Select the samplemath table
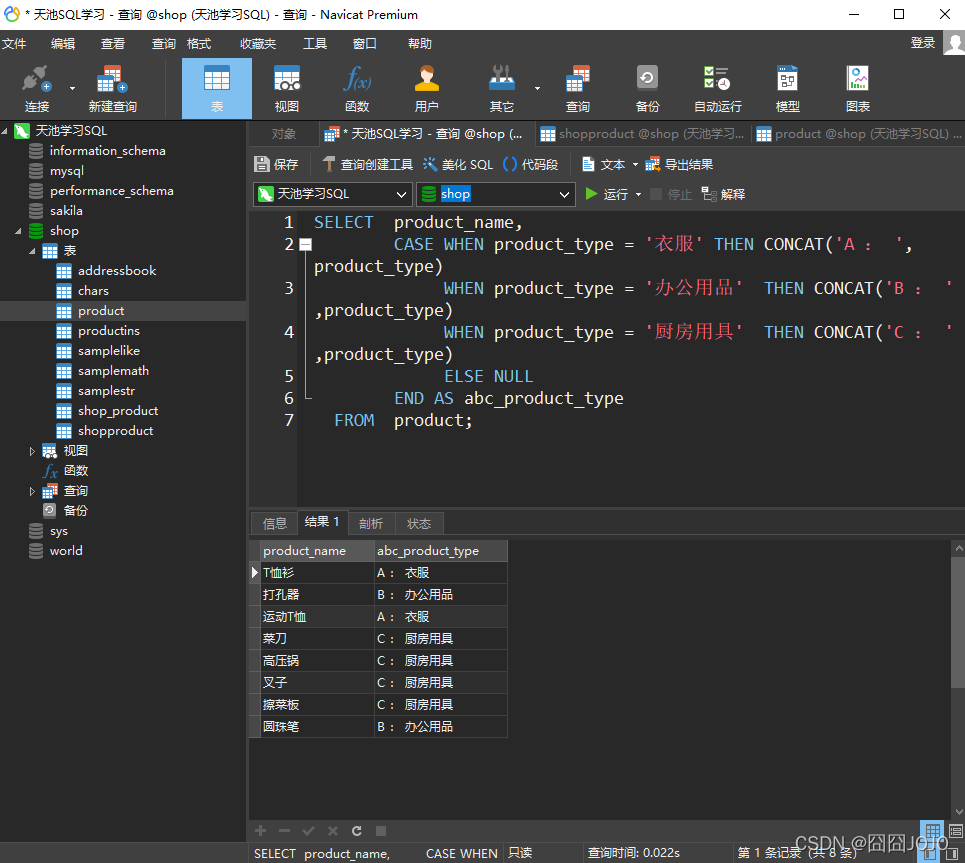 [x=113, y=371]
